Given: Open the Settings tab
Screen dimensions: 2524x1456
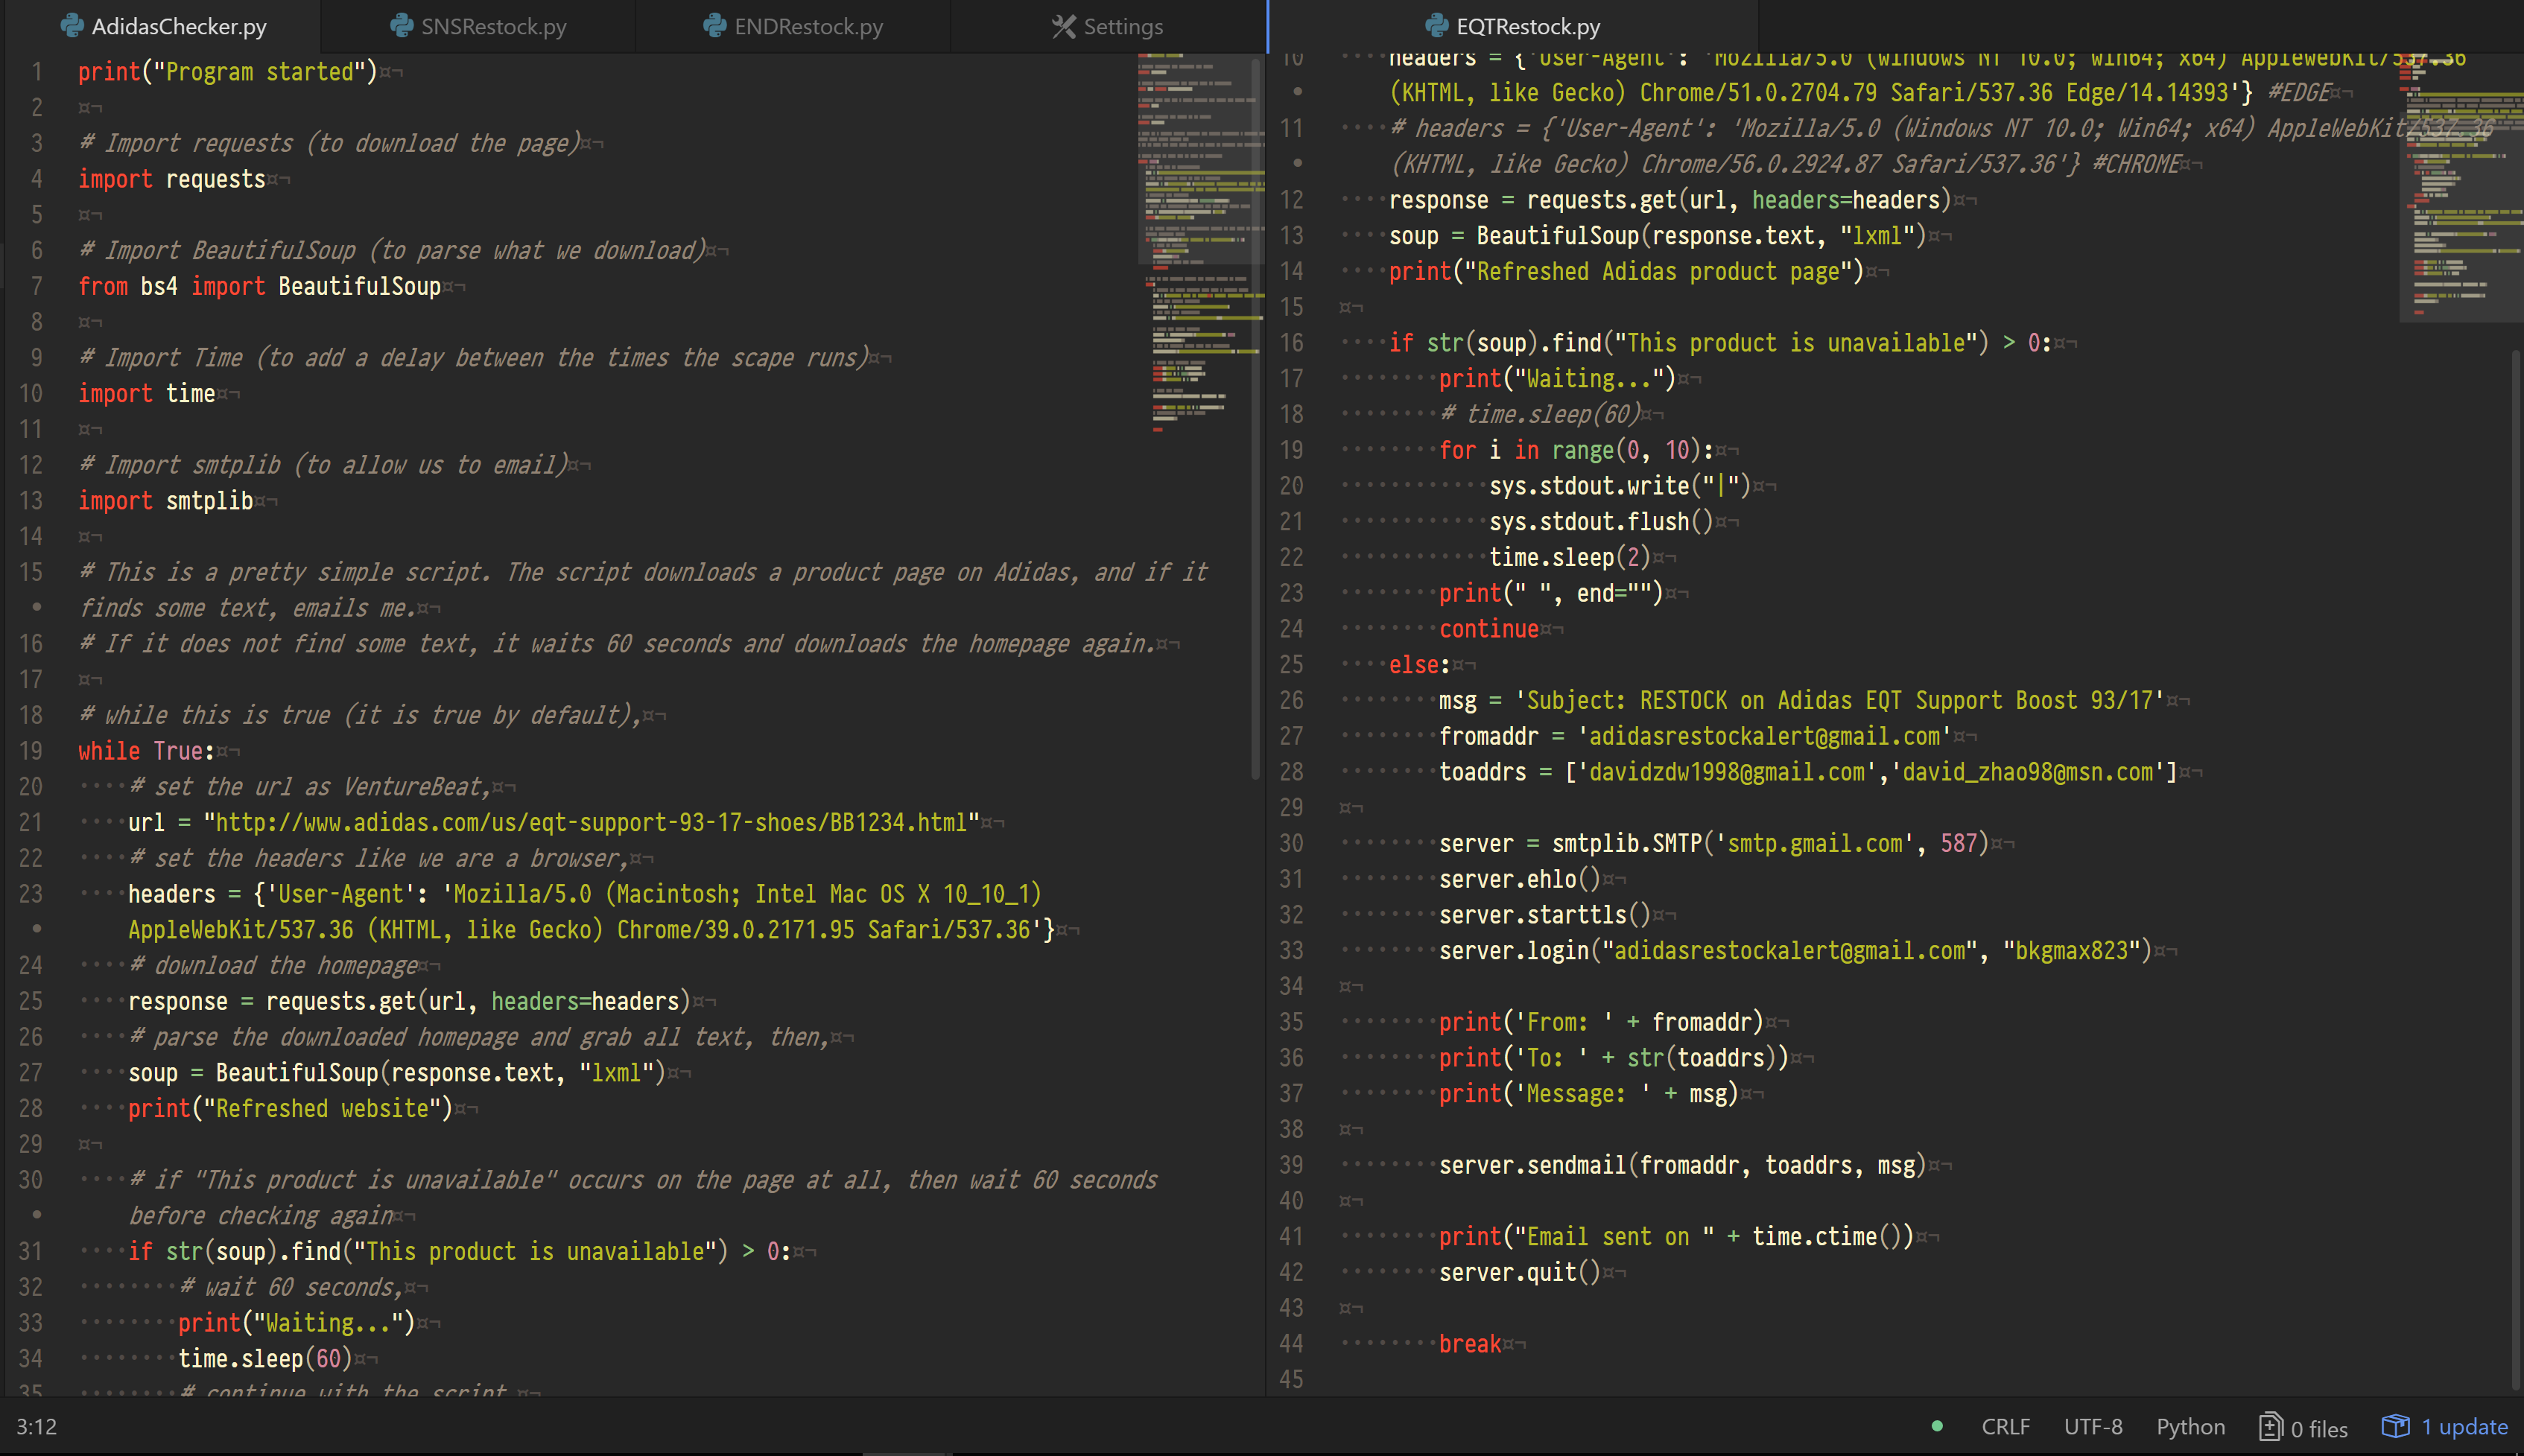Looking at the screenshot, I should tap(1122, 27).
